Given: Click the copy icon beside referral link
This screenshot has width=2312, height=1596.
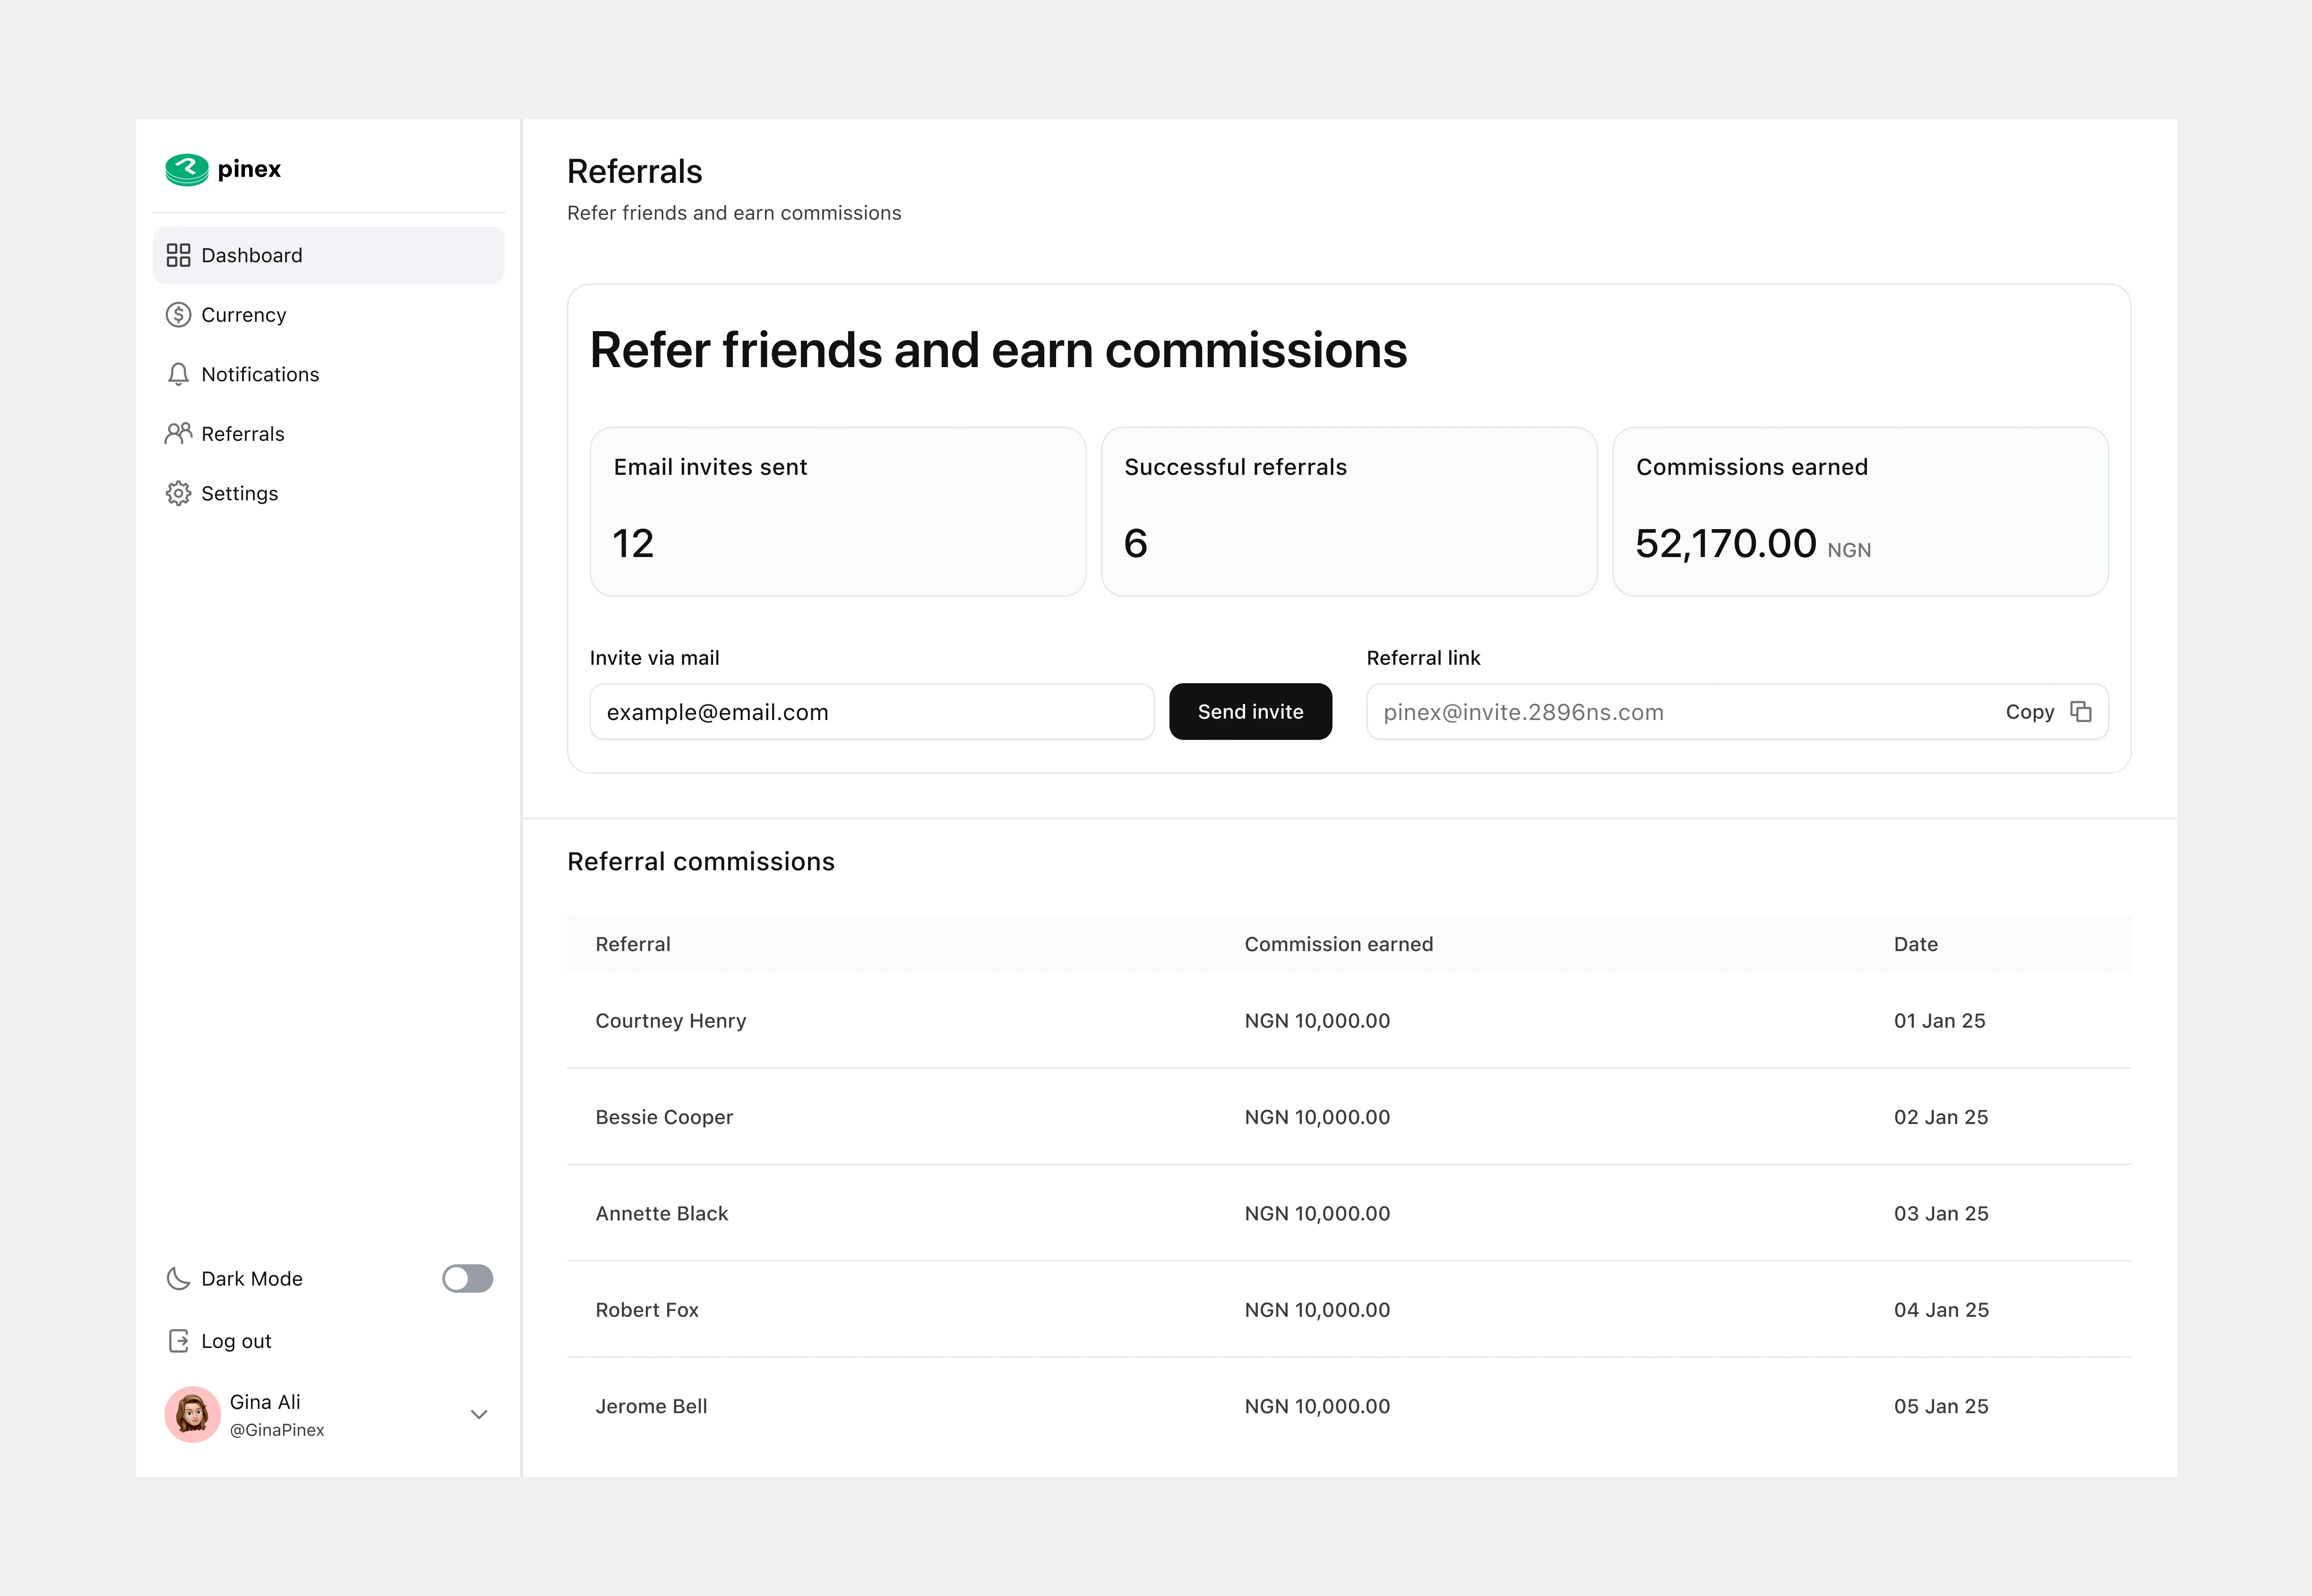Looking at the screenshot, I should 2081,711.
